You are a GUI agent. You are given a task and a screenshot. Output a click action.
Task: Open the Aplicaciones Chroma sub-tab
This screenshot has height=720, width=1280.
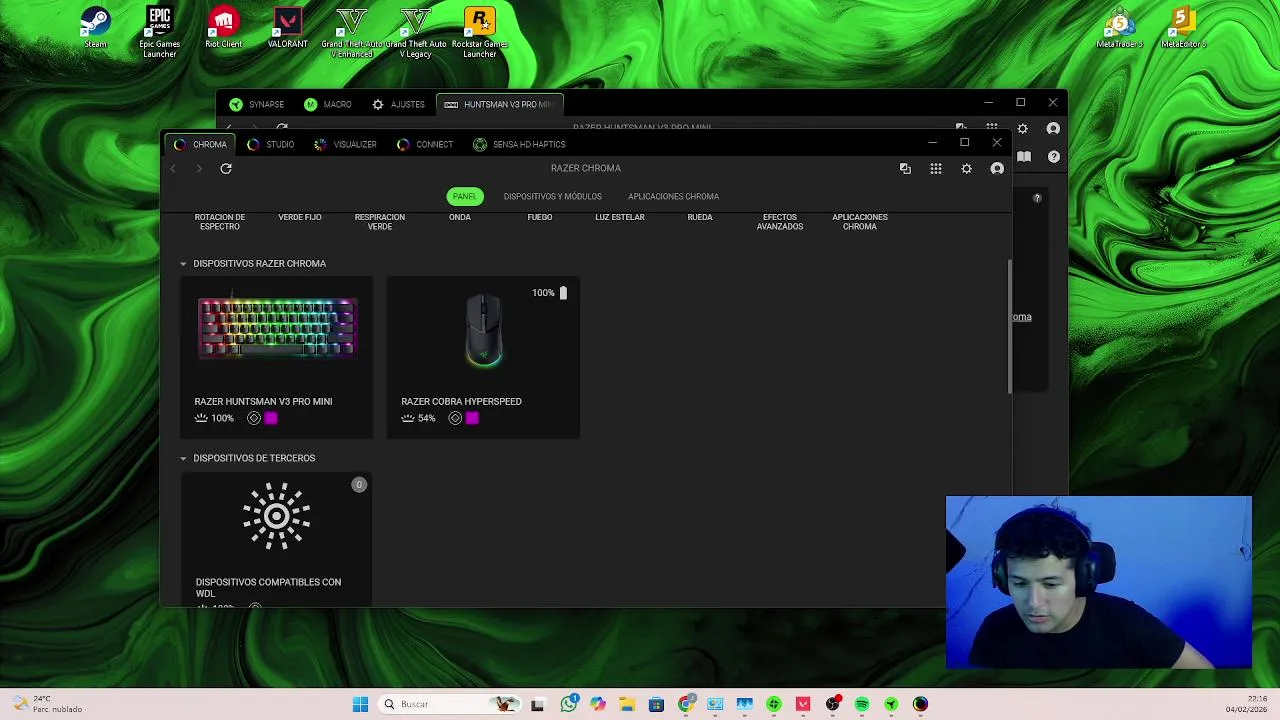[x=673, y=197]
